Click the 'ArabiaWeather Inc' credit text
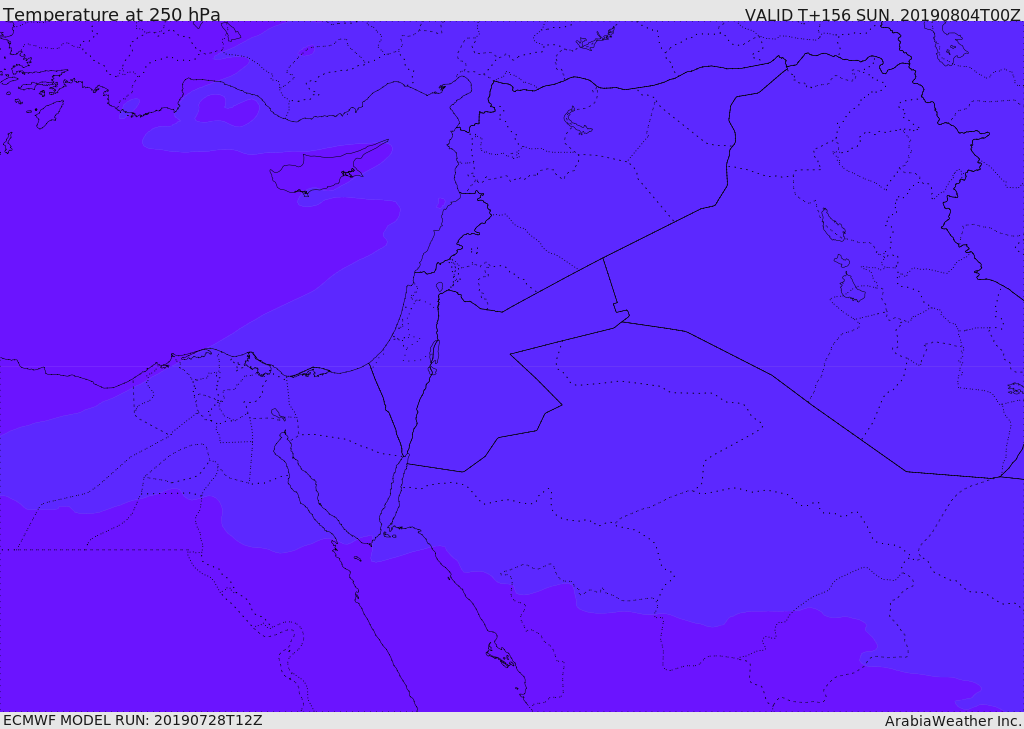The height and width of the screenshot is (729, 1024). (953, 721)
